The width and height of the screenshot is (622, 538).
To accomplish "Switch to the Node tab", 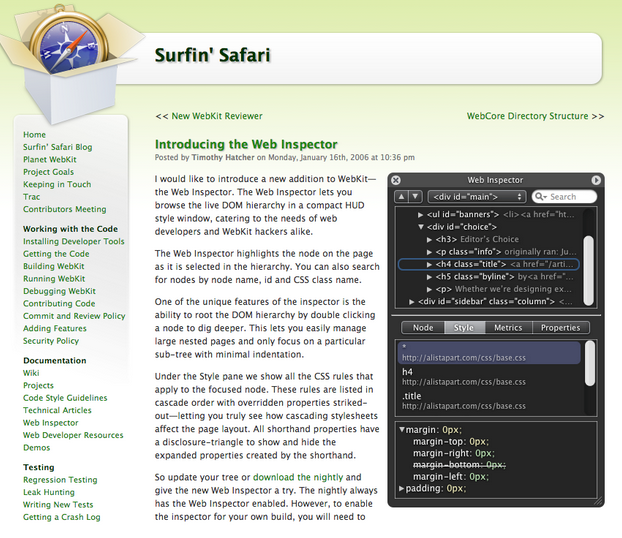I will (x=423, y=328).
